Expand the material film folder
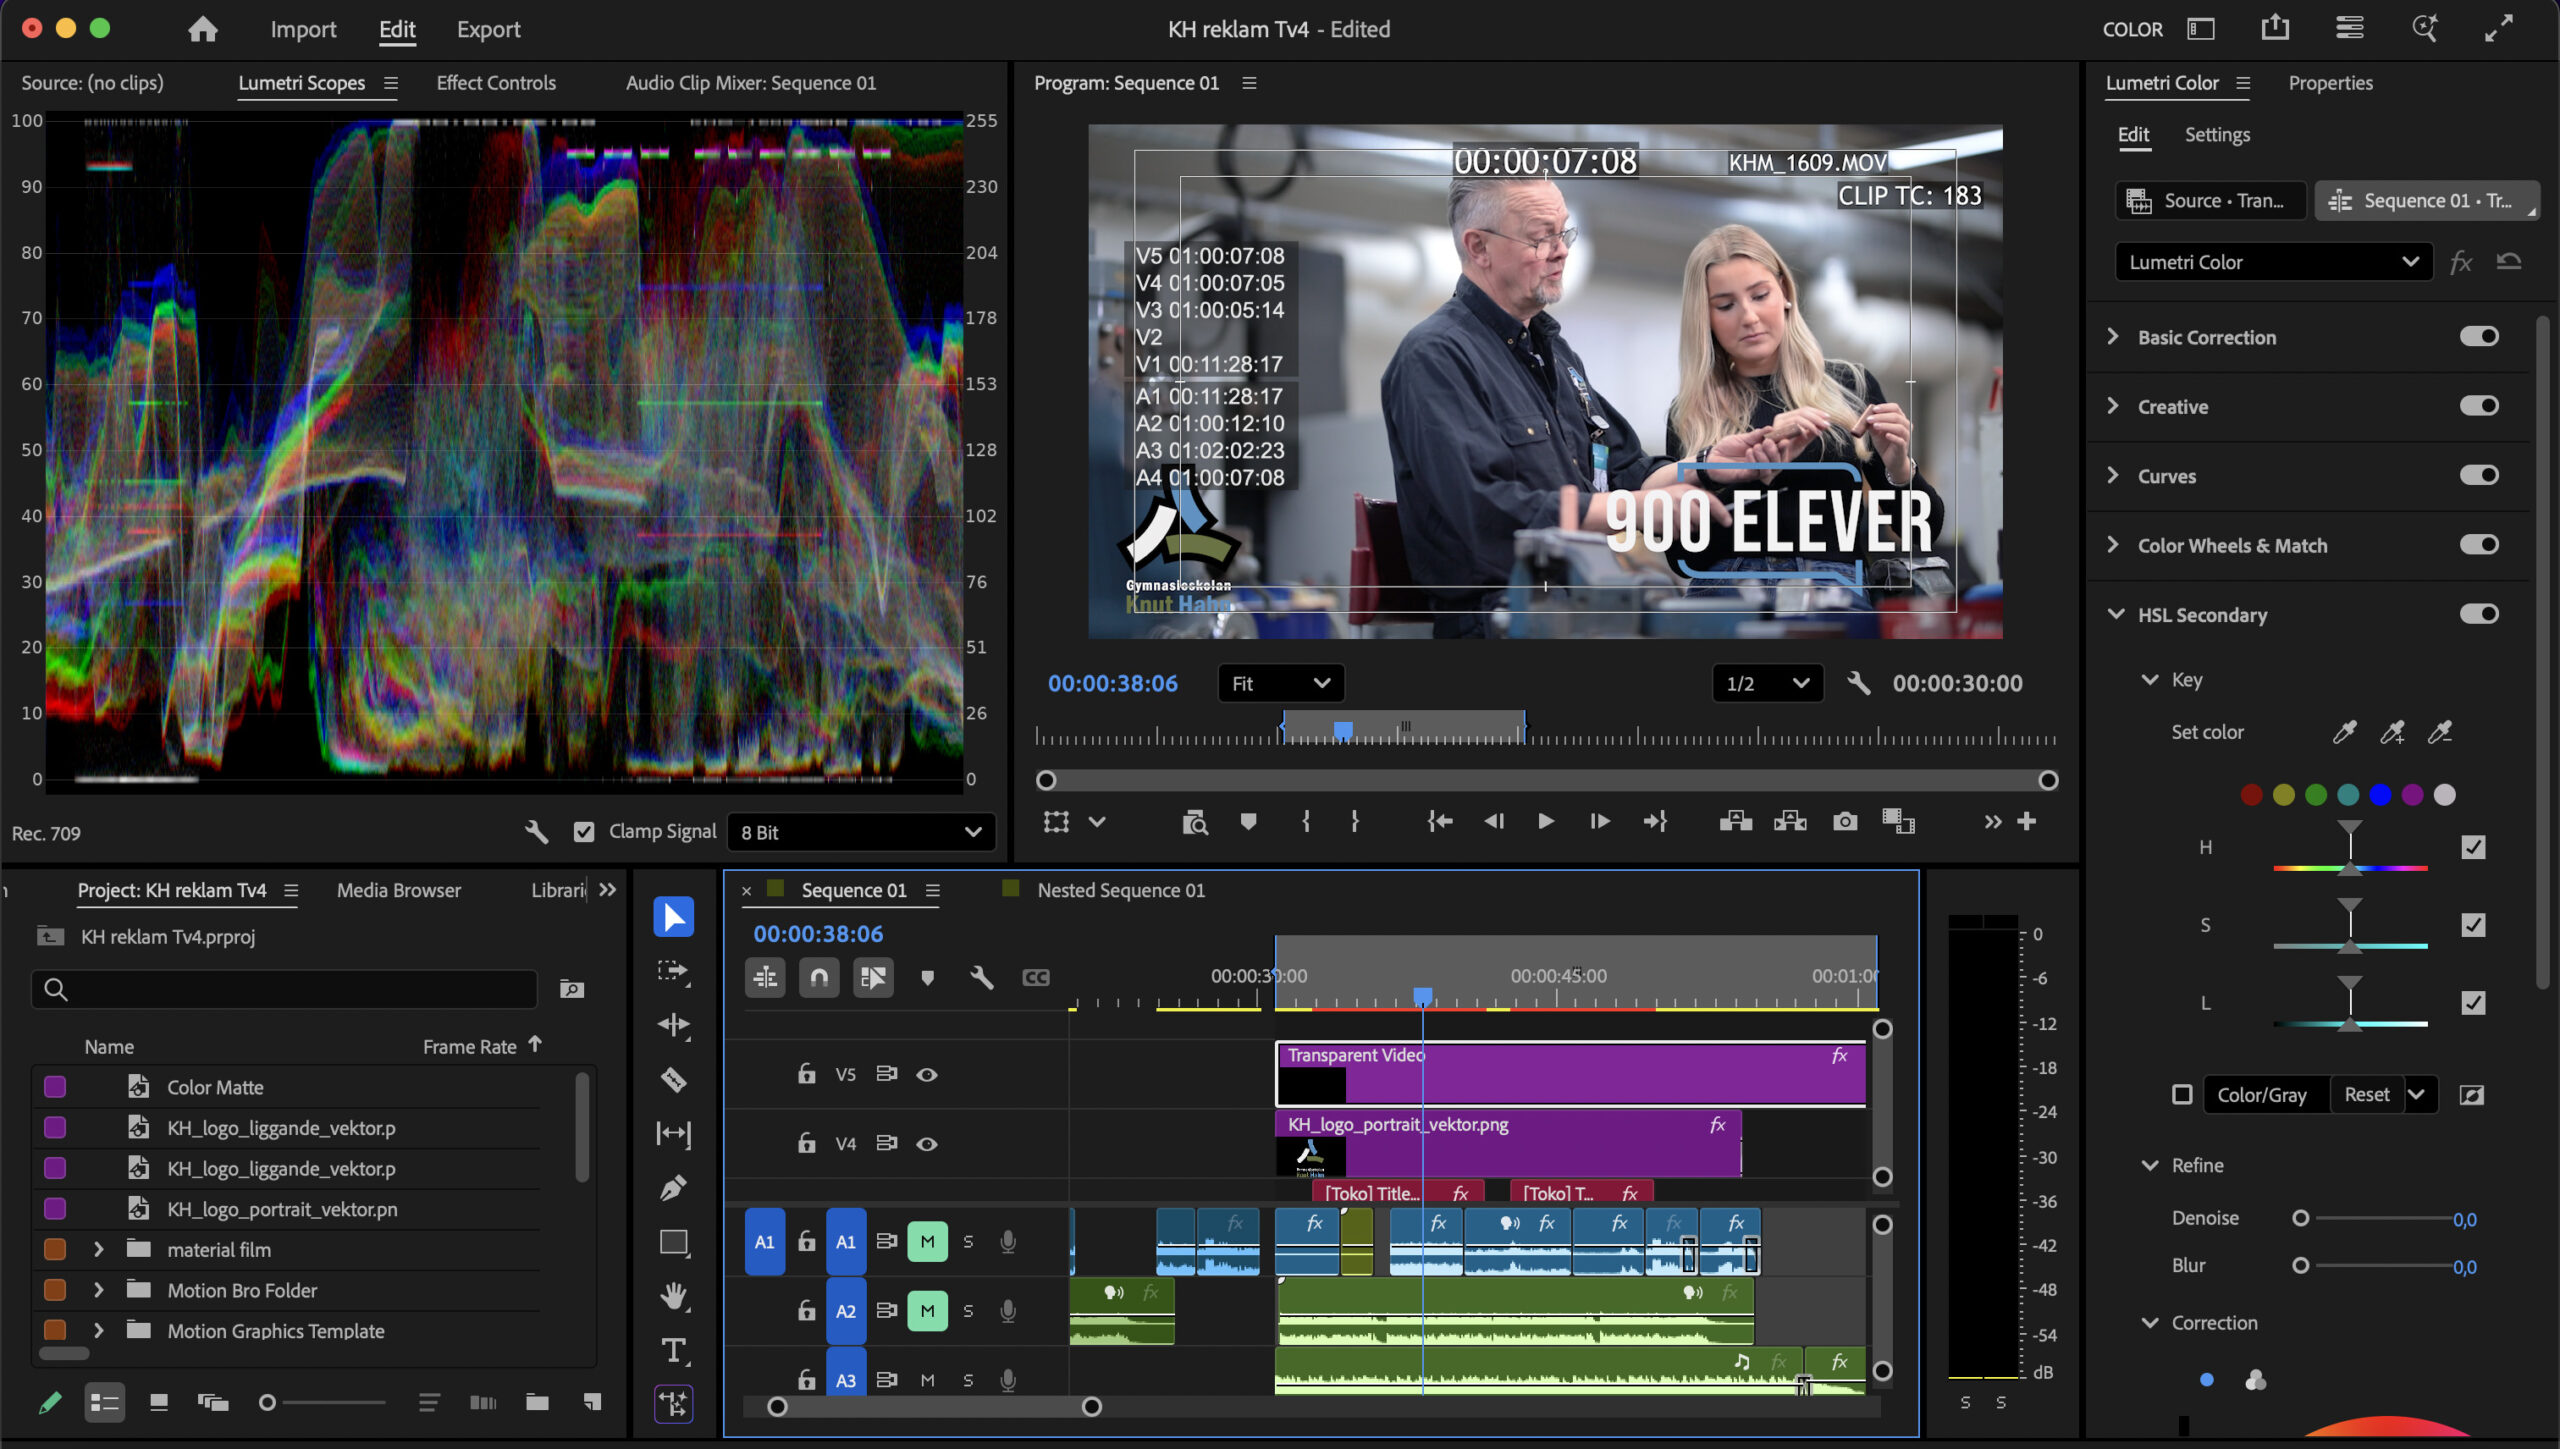This screenshot has width=2560, height=1449. point(98,1249)
